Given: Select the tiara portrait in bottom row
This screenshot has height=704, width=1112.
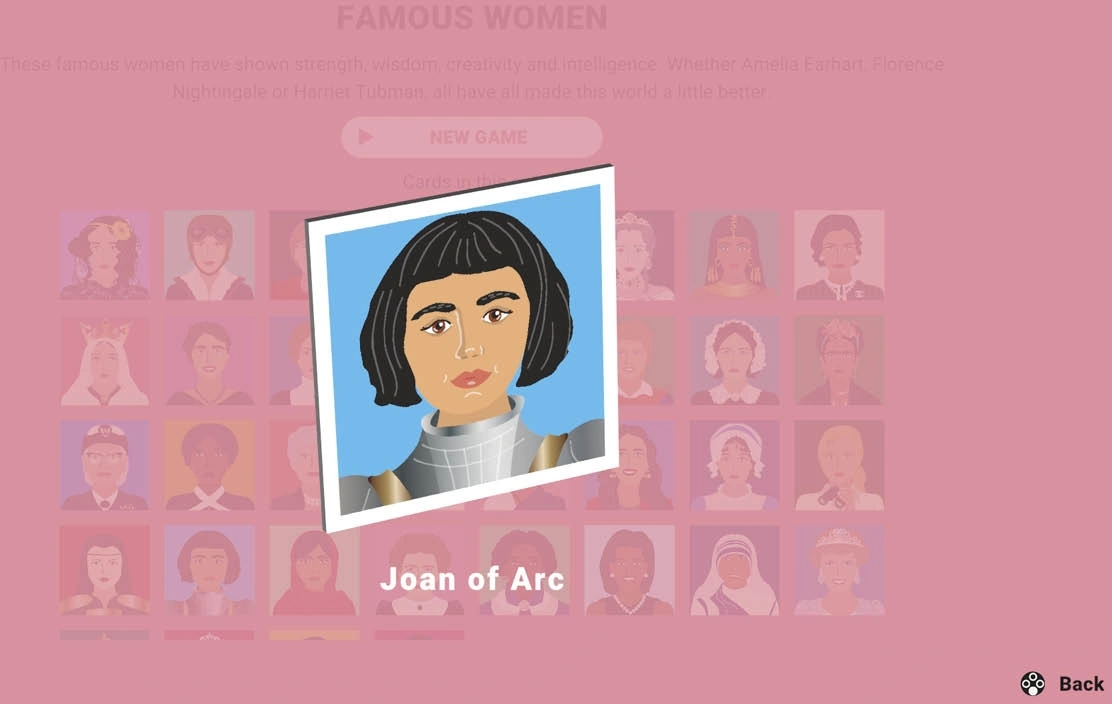Looking at the screenshot, I should 839,570.
